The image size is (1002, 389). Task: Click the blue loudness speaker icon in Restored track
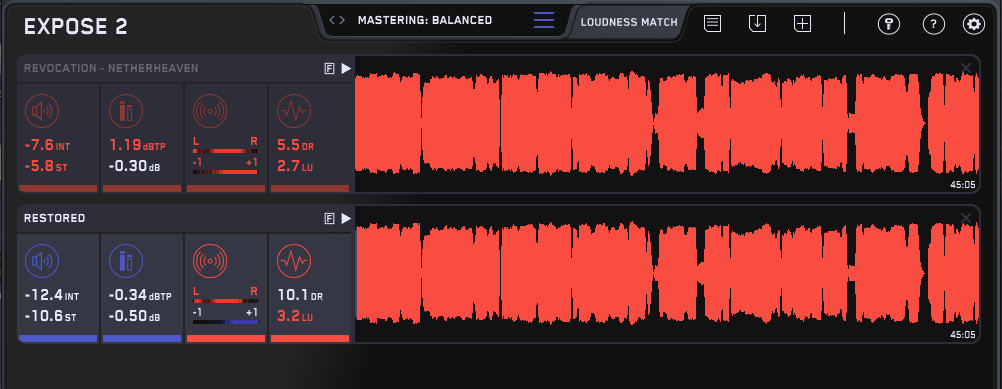point(42,261)
